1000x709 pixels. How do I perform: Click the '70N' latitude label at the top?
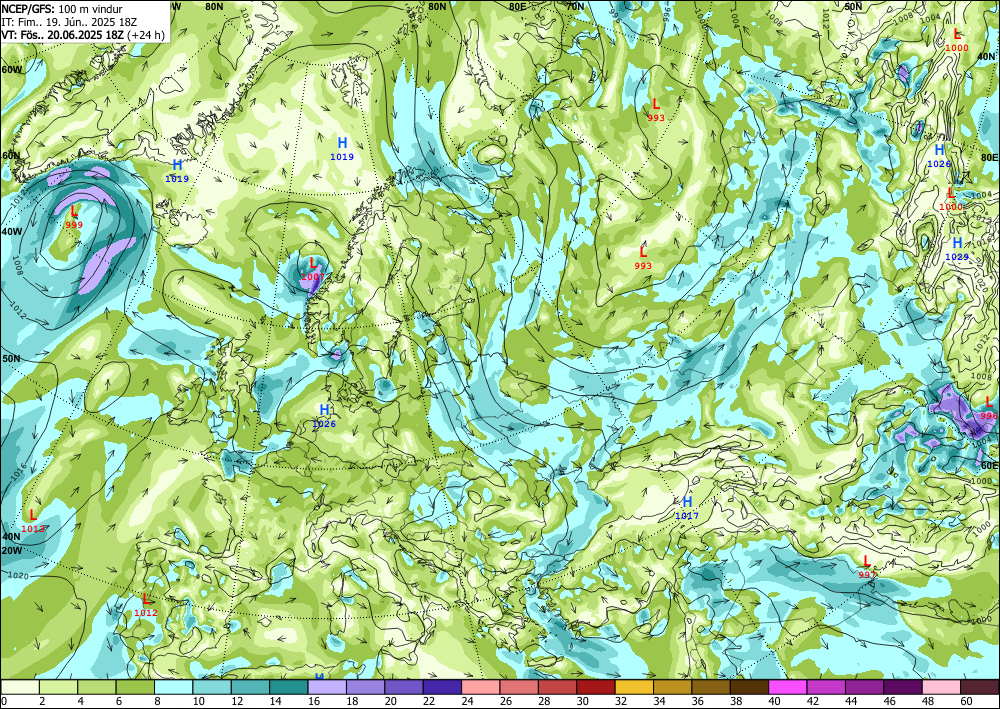[x=575, y=6]
